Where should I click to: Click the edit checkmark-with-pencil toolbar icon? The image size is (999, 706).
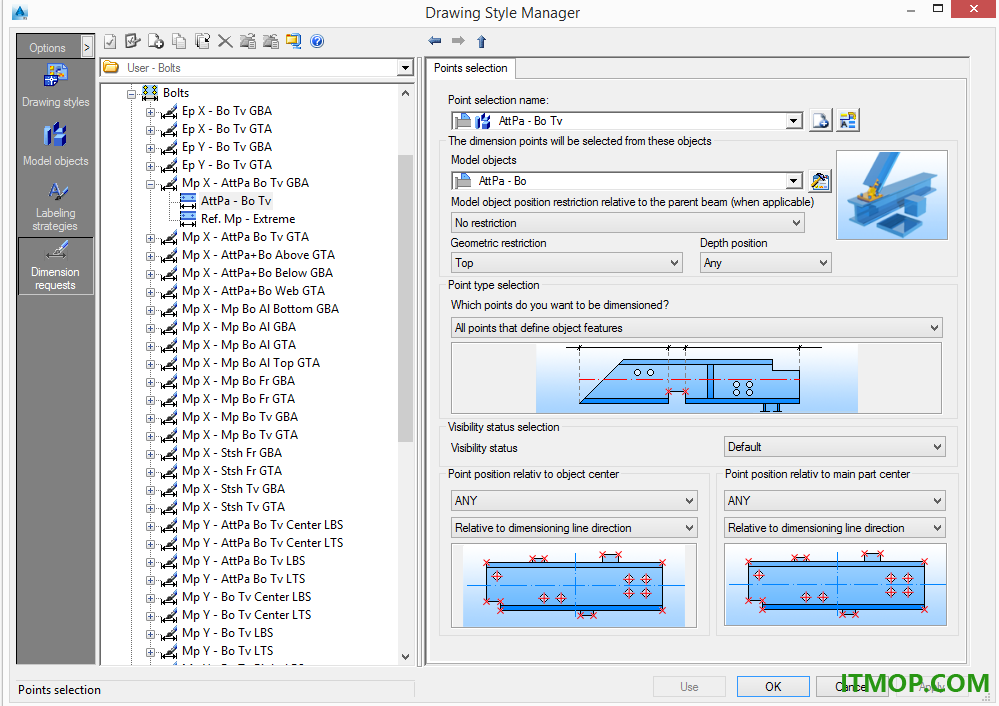(133, 41)
